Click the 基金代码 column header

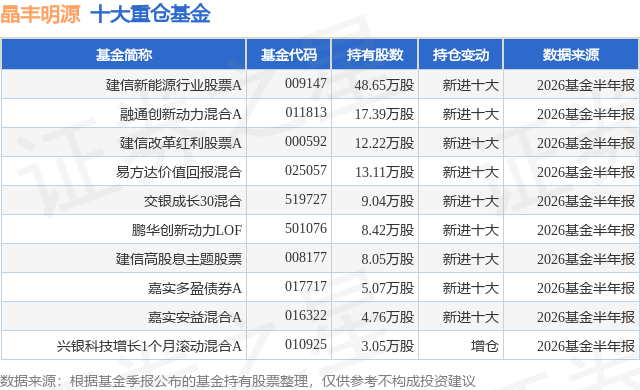point(289,54)
